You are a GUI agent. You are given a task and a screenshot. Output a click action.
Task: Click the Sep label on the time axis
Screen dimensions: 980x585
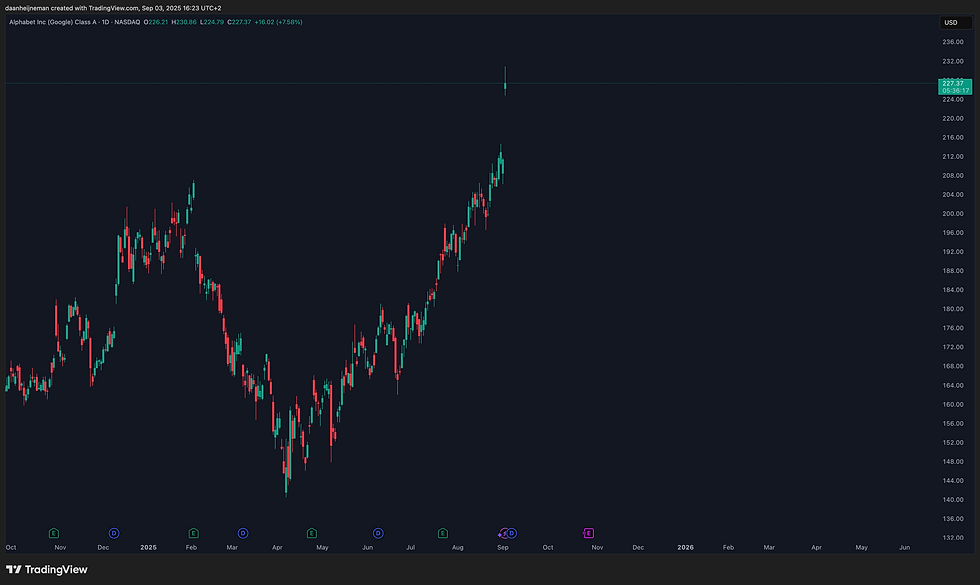(503, 548)
